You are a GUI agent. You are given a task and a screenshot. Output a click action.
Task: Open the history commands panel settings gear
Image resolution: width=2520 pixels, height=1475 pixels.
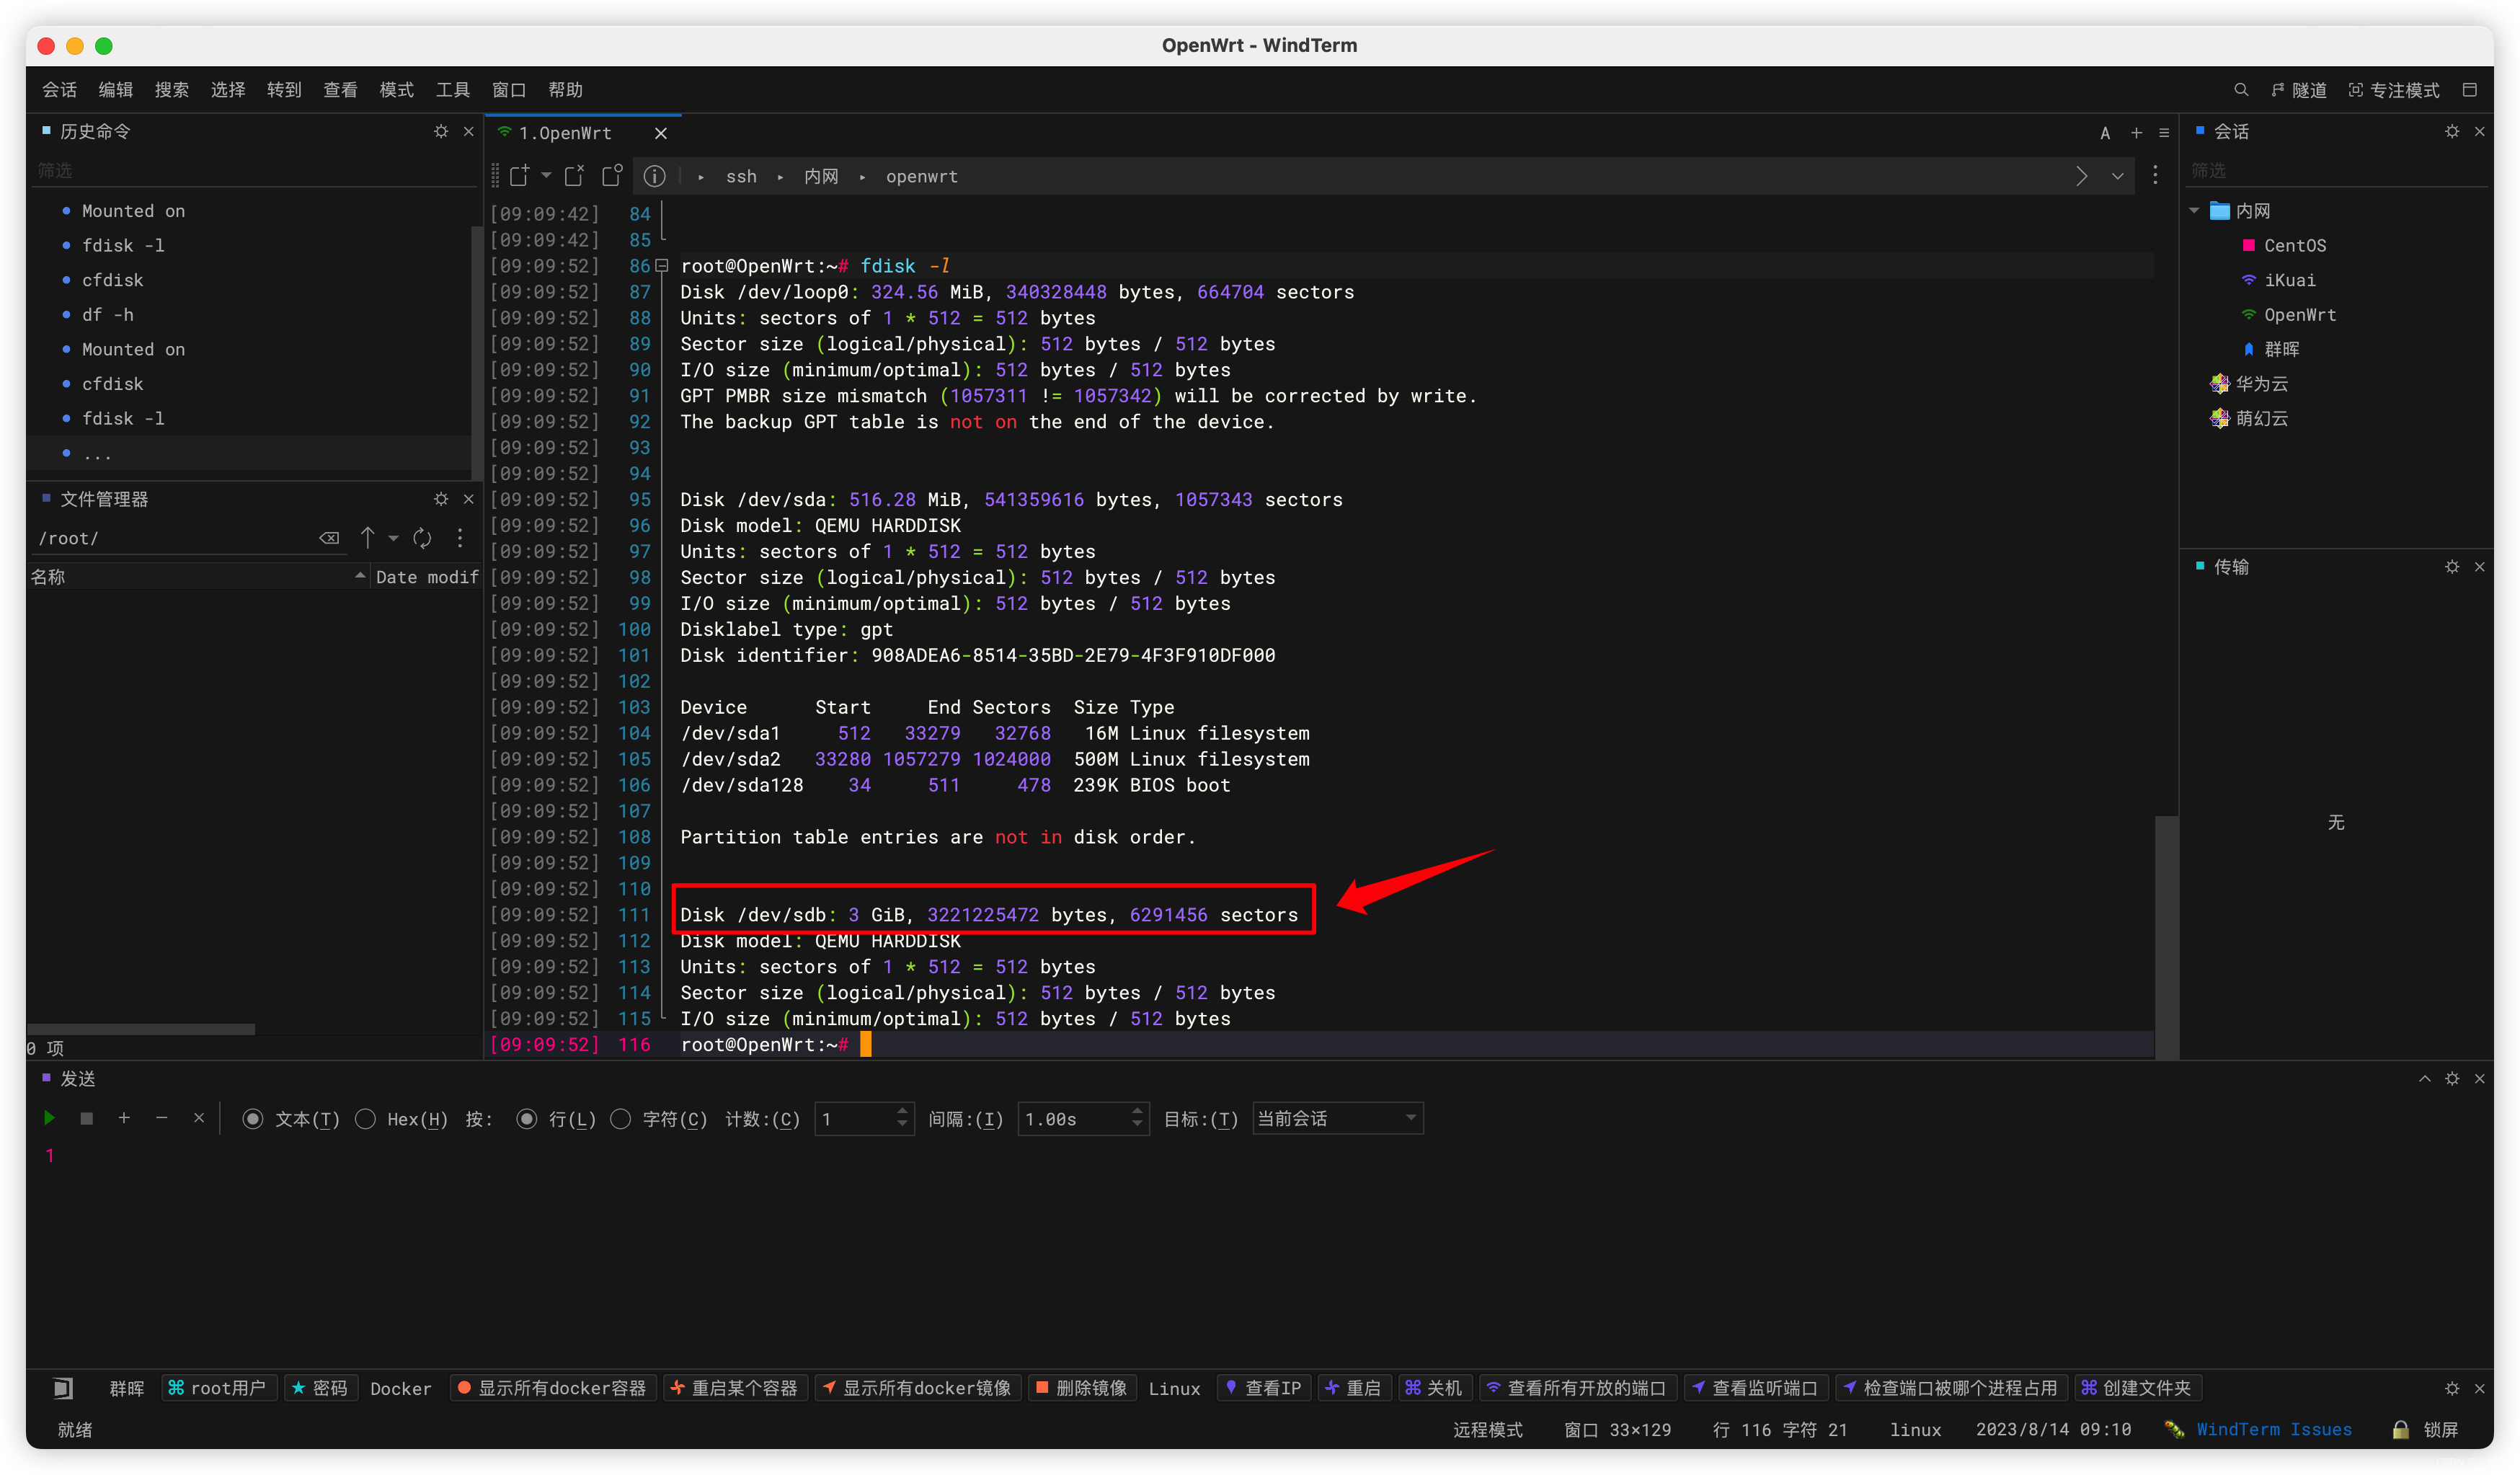coord(441,131)
